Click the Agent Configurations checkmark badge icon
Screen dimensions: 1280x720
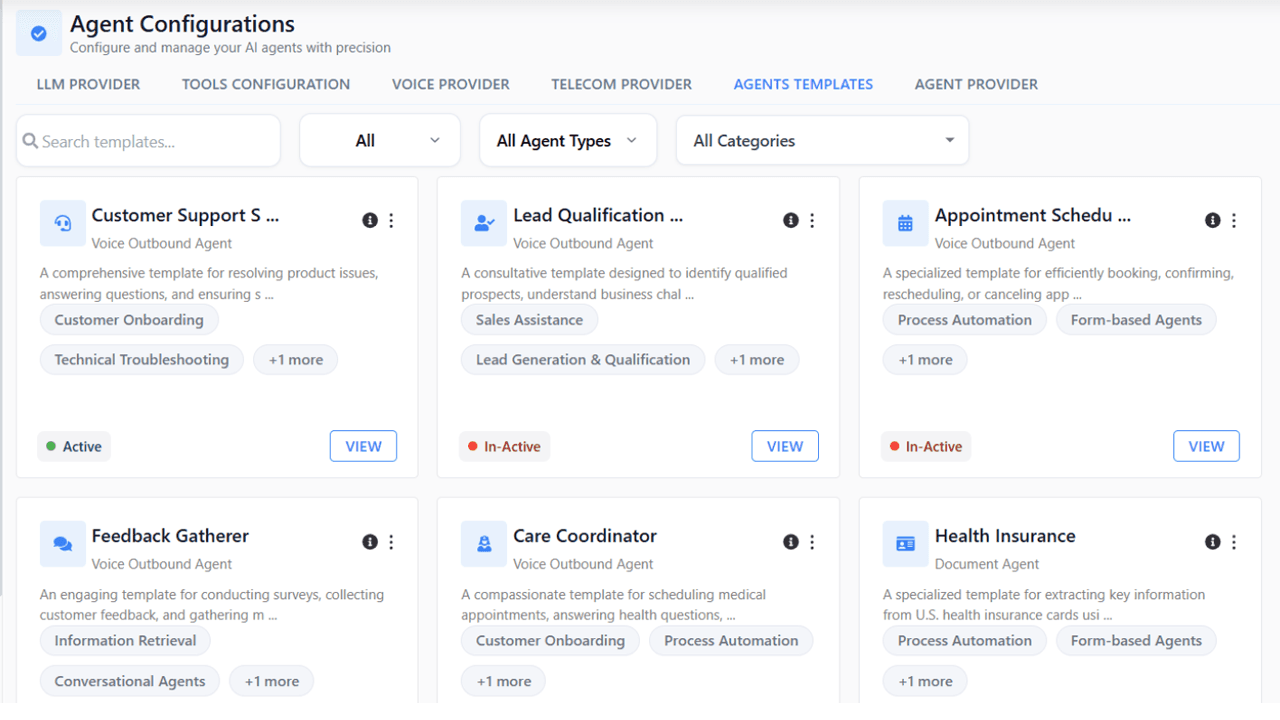38,32
